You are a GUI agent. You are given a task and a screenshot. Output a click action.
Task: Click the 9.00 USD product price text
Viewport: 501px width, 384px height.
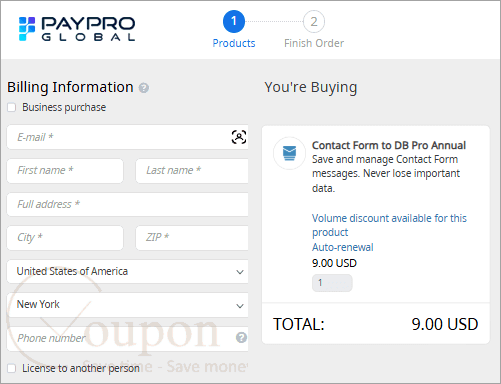[x=334, y=263]
